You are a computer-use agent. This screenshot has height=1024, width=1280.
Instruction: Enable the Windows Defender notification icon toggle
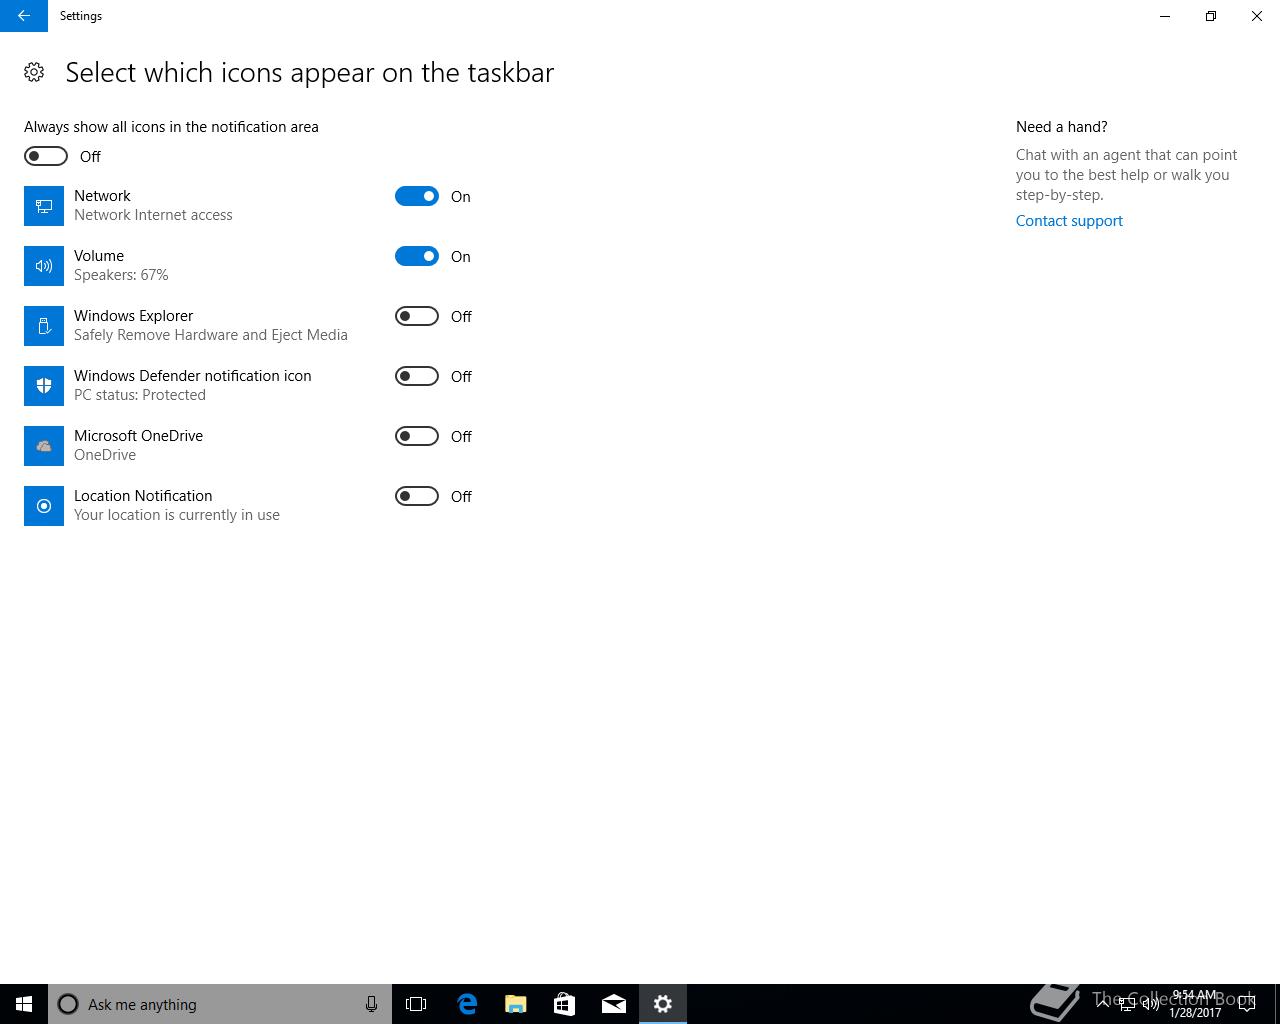click(x=417, y=376)
